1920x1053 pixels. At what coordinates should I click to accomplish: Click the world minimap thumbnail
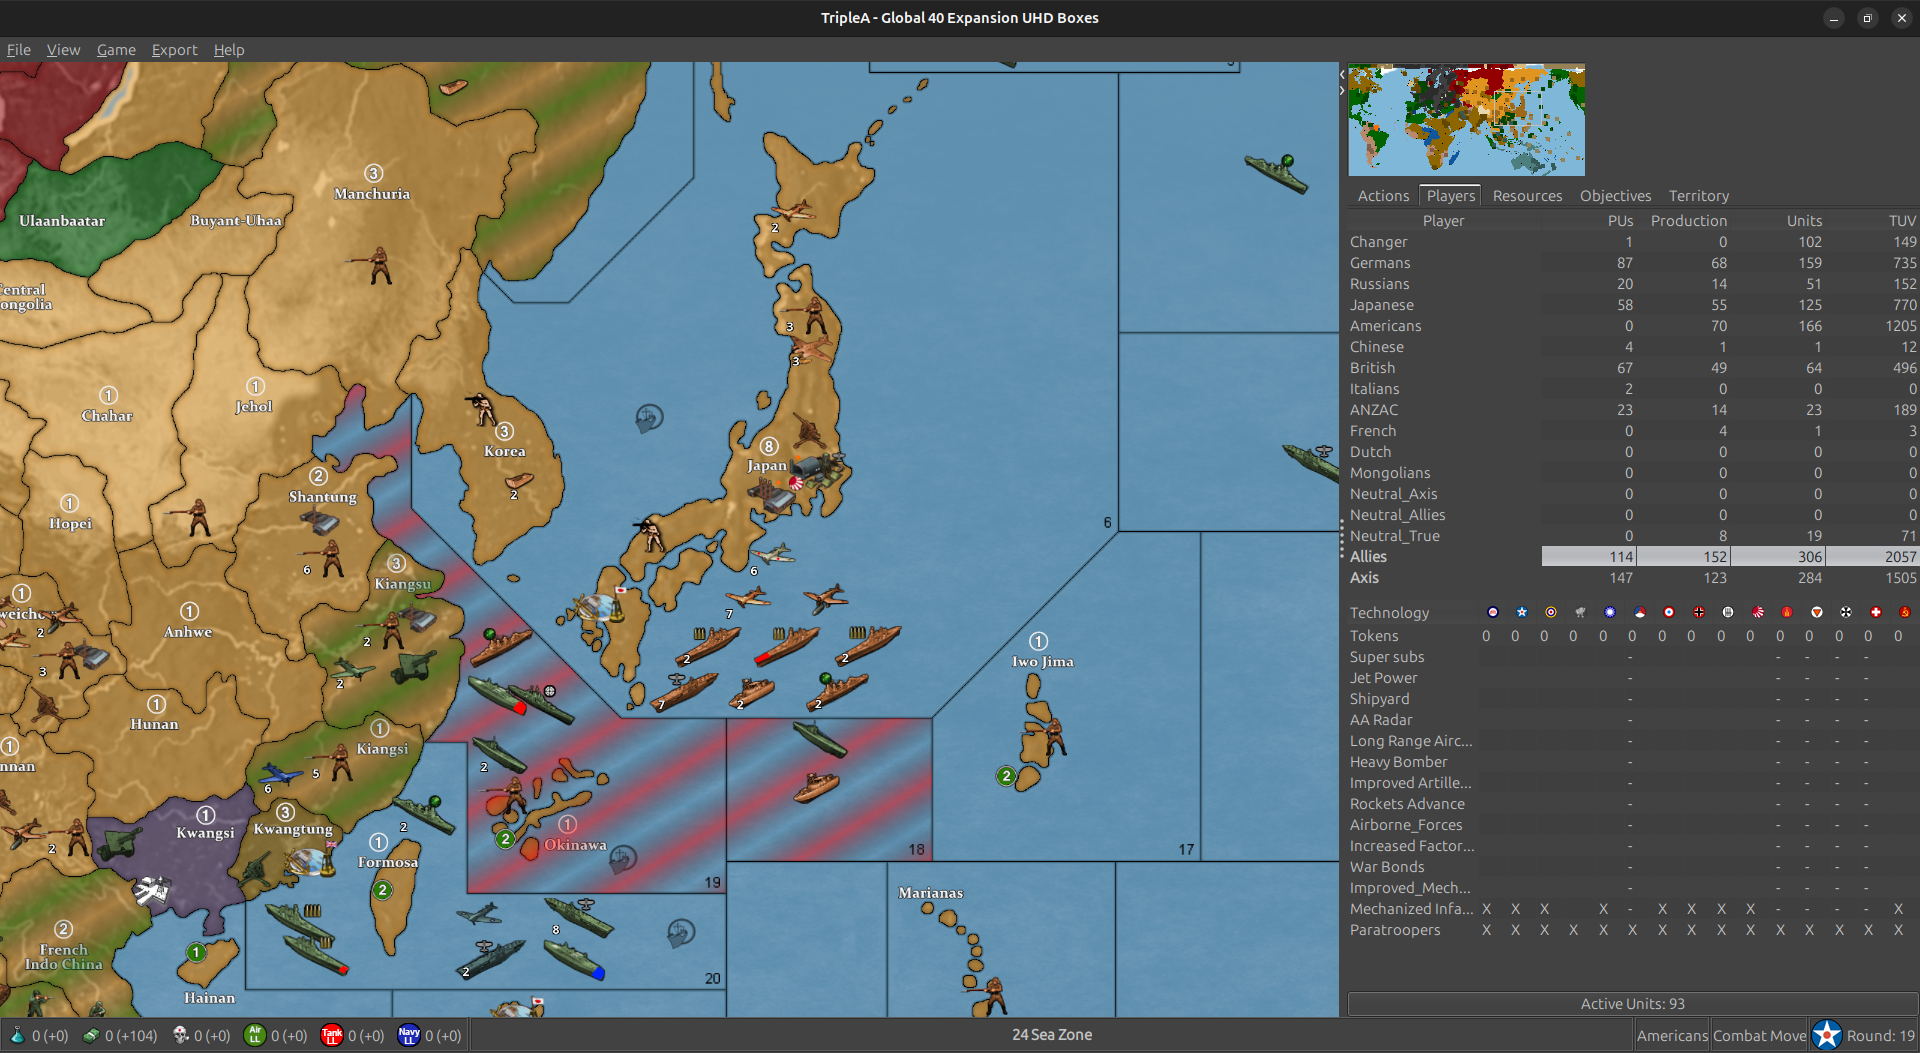(x=1466, y=120)
